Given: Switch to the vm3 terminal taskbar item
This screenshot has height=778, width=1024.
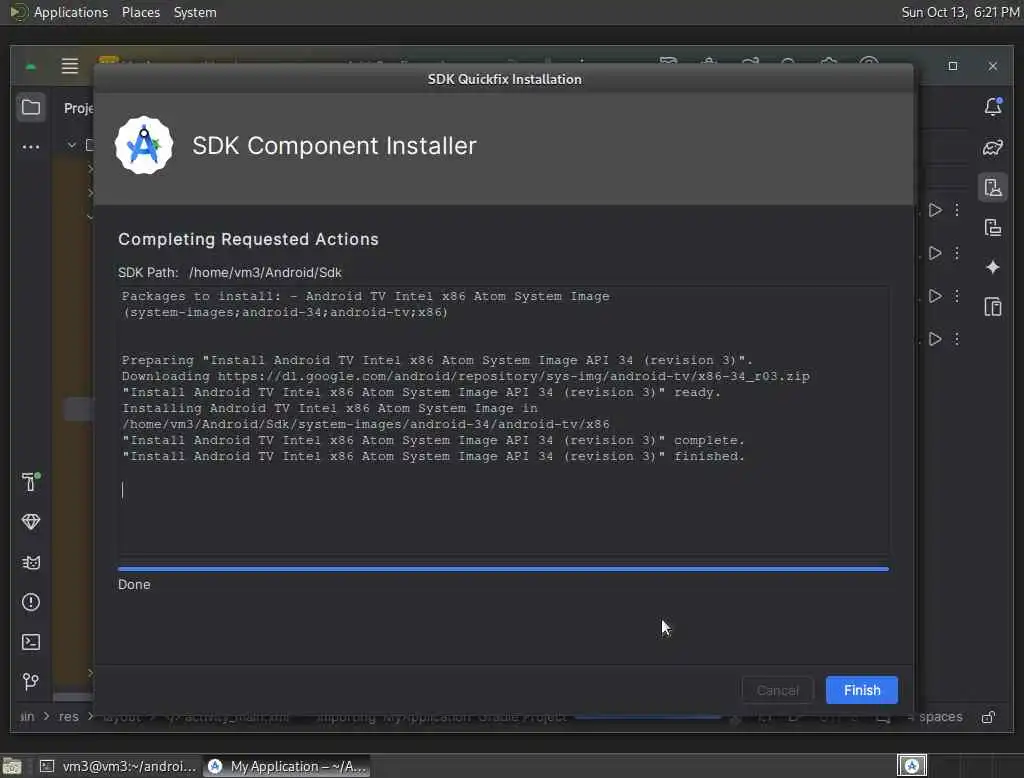Looking at the screenshot, I should pos(118,766).
